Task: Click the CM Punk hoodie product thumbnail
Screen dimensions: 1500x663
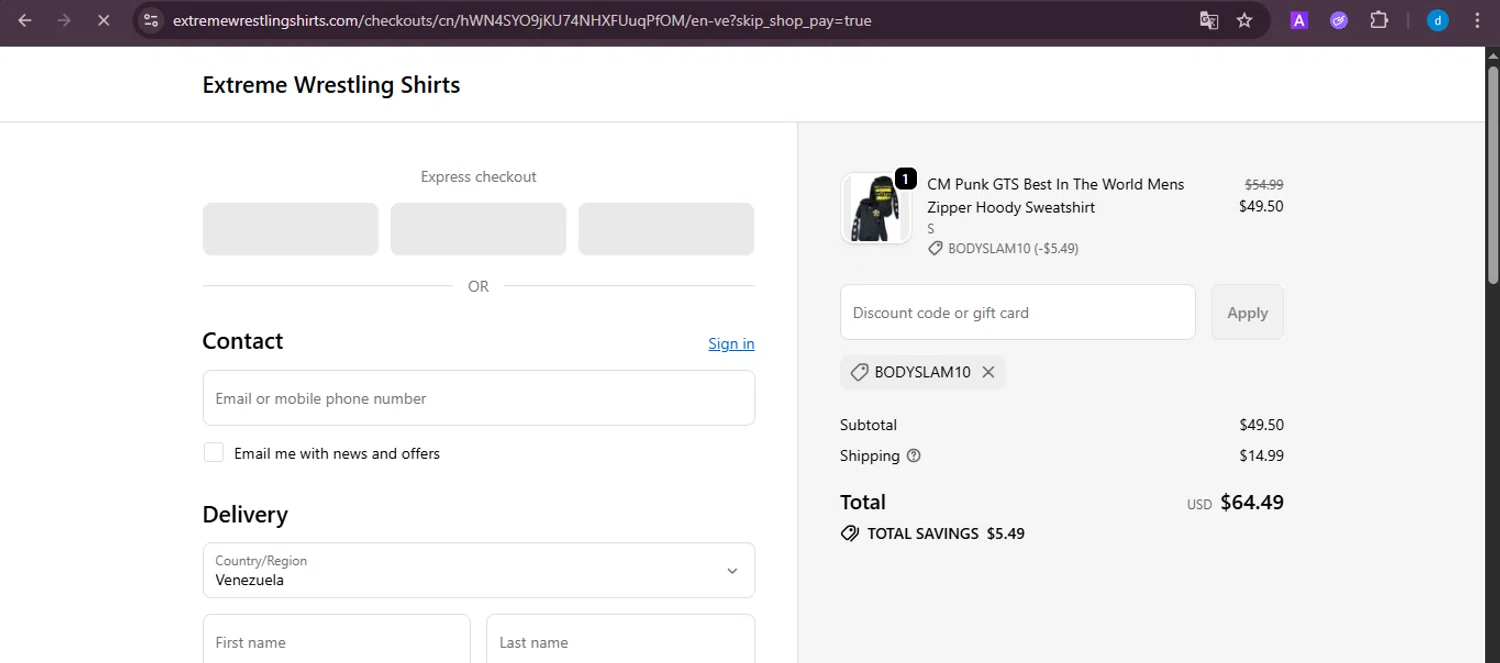Action: (876, 208)
